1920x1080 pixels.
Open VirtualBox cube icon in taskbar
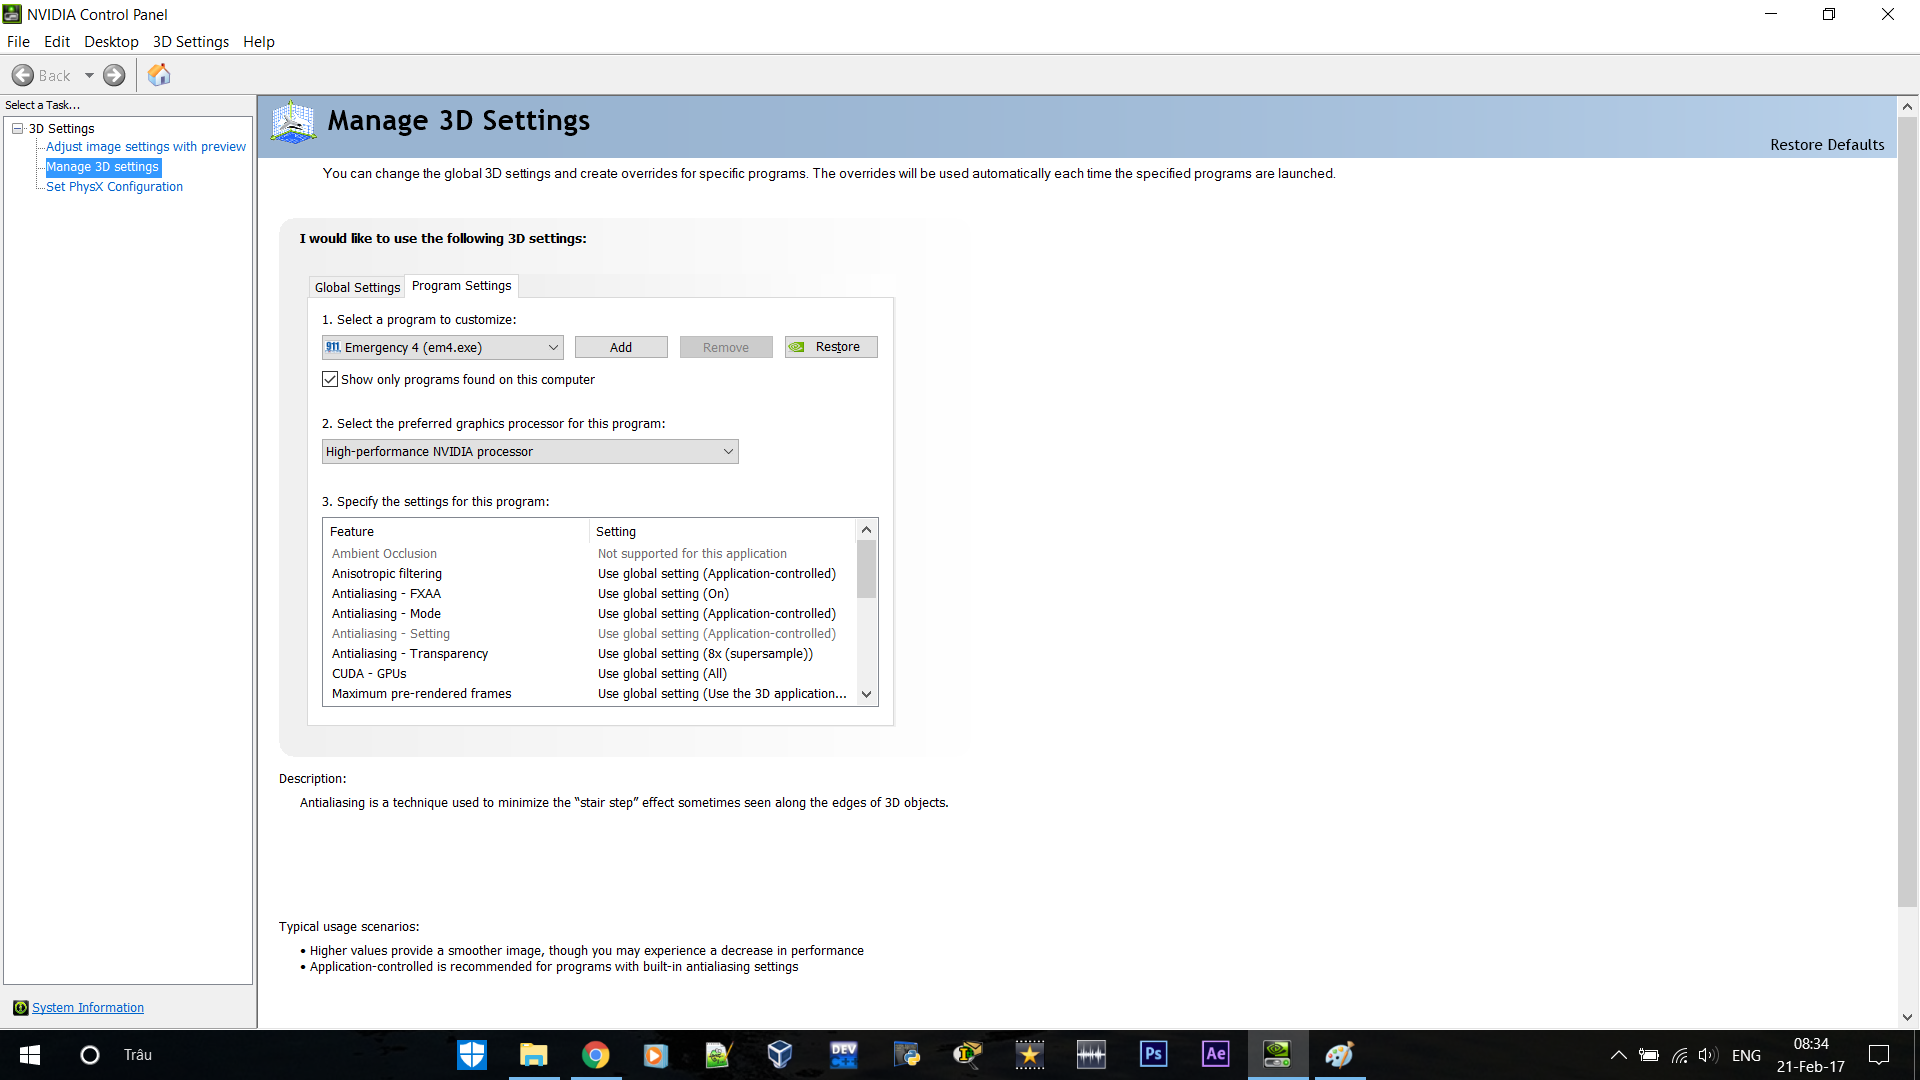pyautogui.click(x=780, y=1055)
